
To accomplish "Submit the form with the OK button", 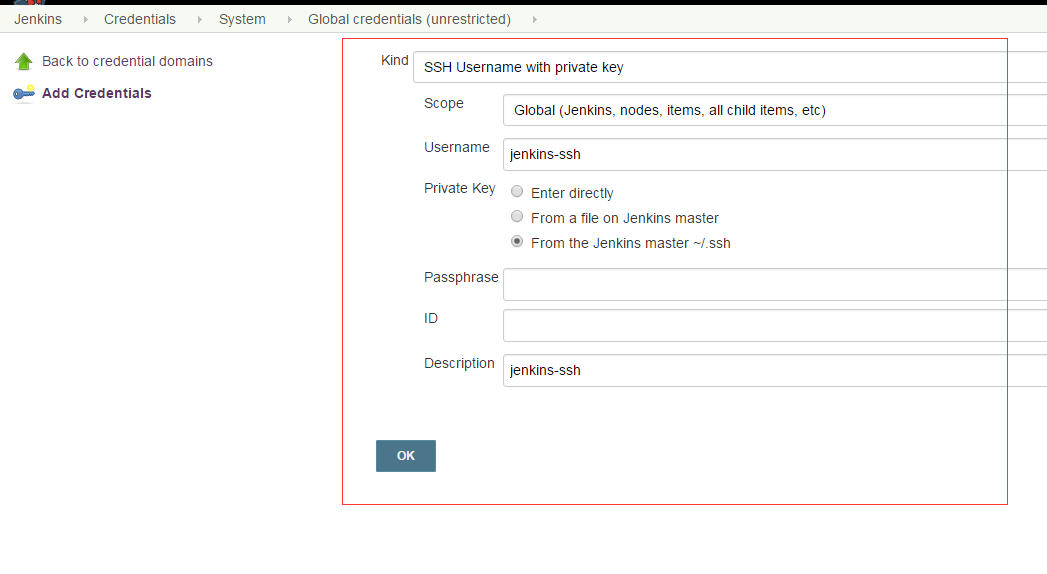I will pyautogui.click(x=406, y=456).
